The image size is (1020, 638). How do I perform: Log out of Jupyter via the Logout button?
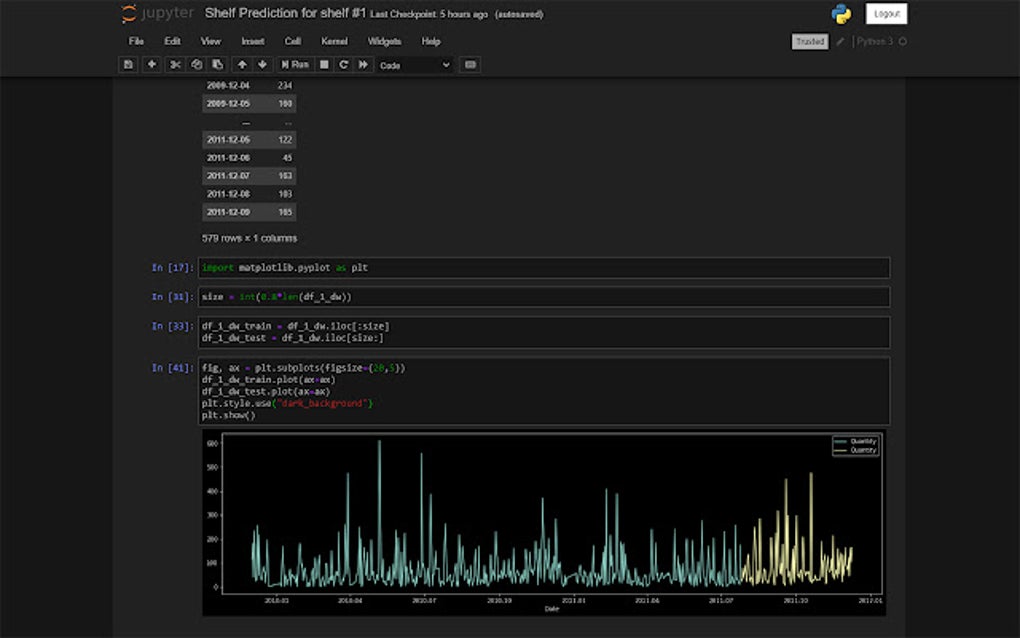886,14
